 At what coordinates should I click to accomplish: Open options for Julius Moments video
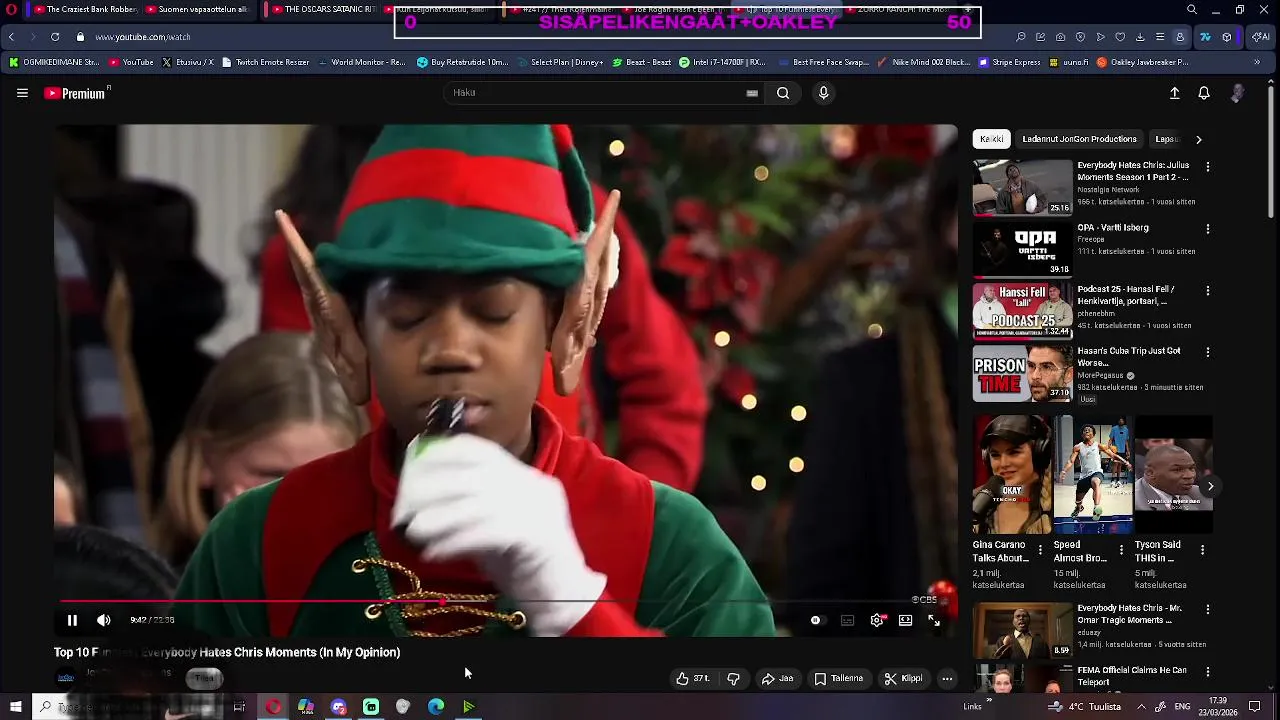pyautogui.click(x=1208, y=167)
